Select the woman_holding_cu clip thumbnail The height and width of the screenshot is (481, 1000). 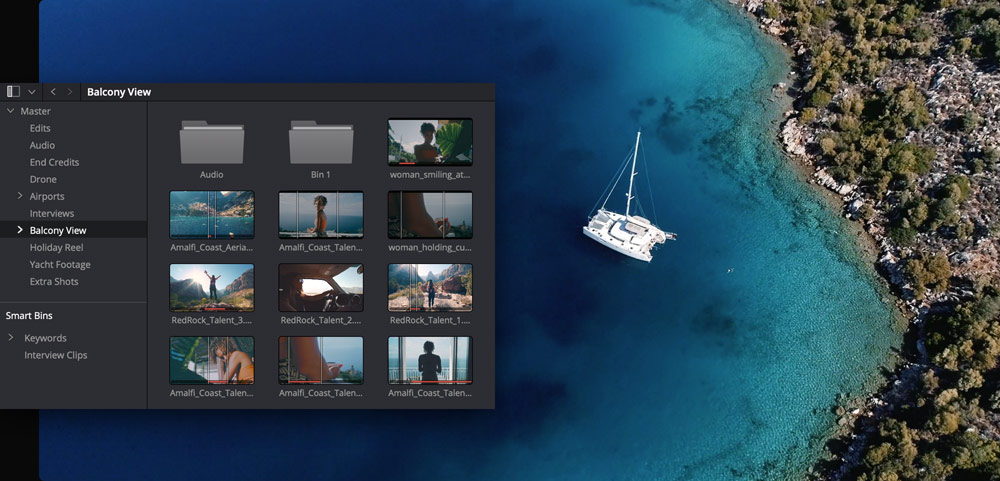430,214
